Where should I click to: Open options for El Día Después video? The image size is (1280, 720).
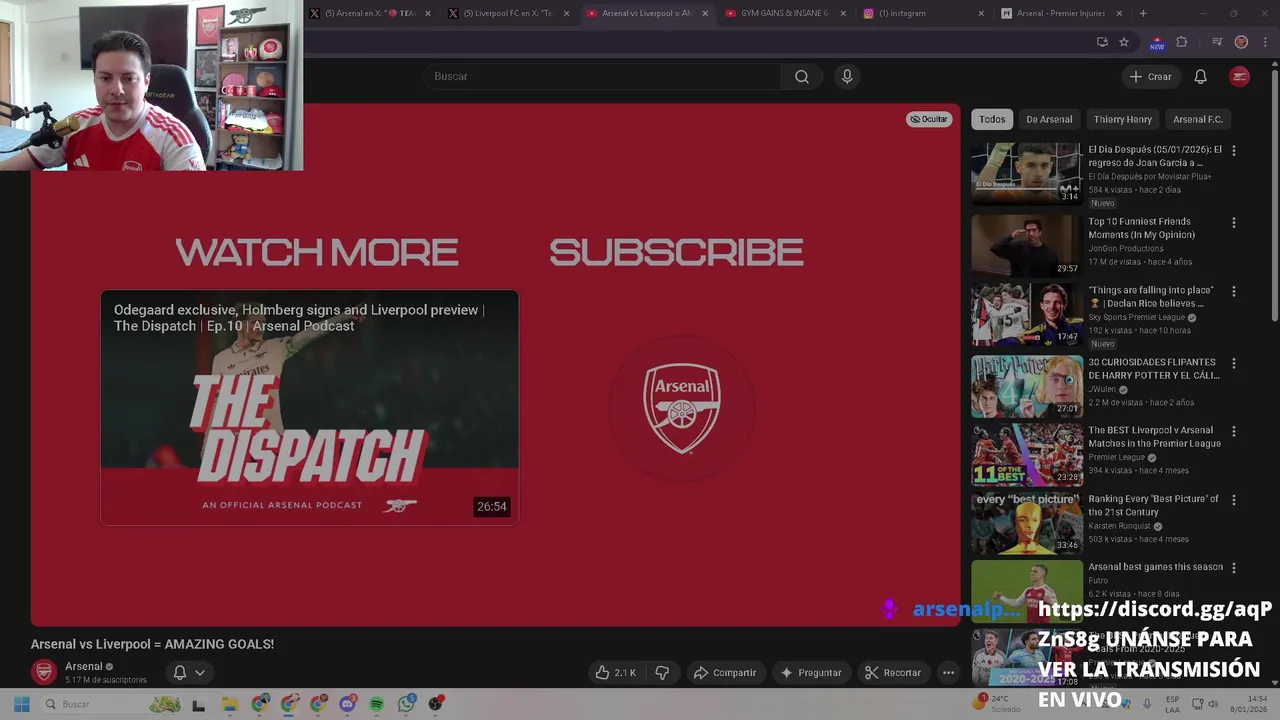point(1233,150)
